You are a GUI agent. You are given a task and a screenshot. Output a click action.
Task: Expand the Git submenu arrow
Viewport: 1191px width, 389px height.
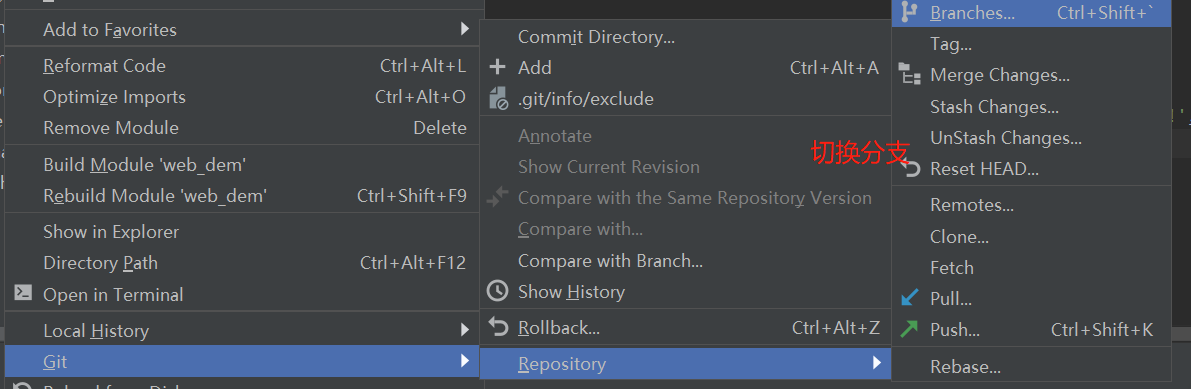click(x=465, y=361)
